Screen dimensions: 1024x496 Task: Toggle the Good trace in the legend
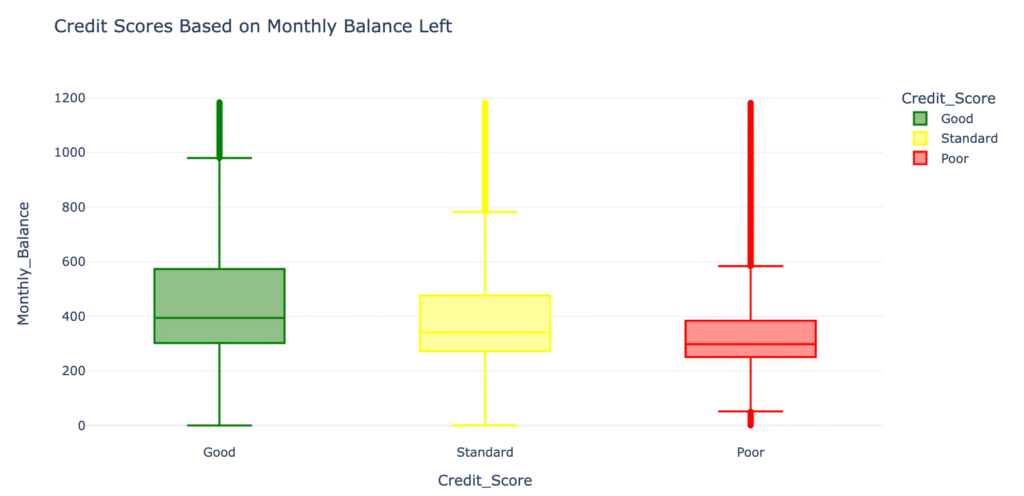point(957,118)
